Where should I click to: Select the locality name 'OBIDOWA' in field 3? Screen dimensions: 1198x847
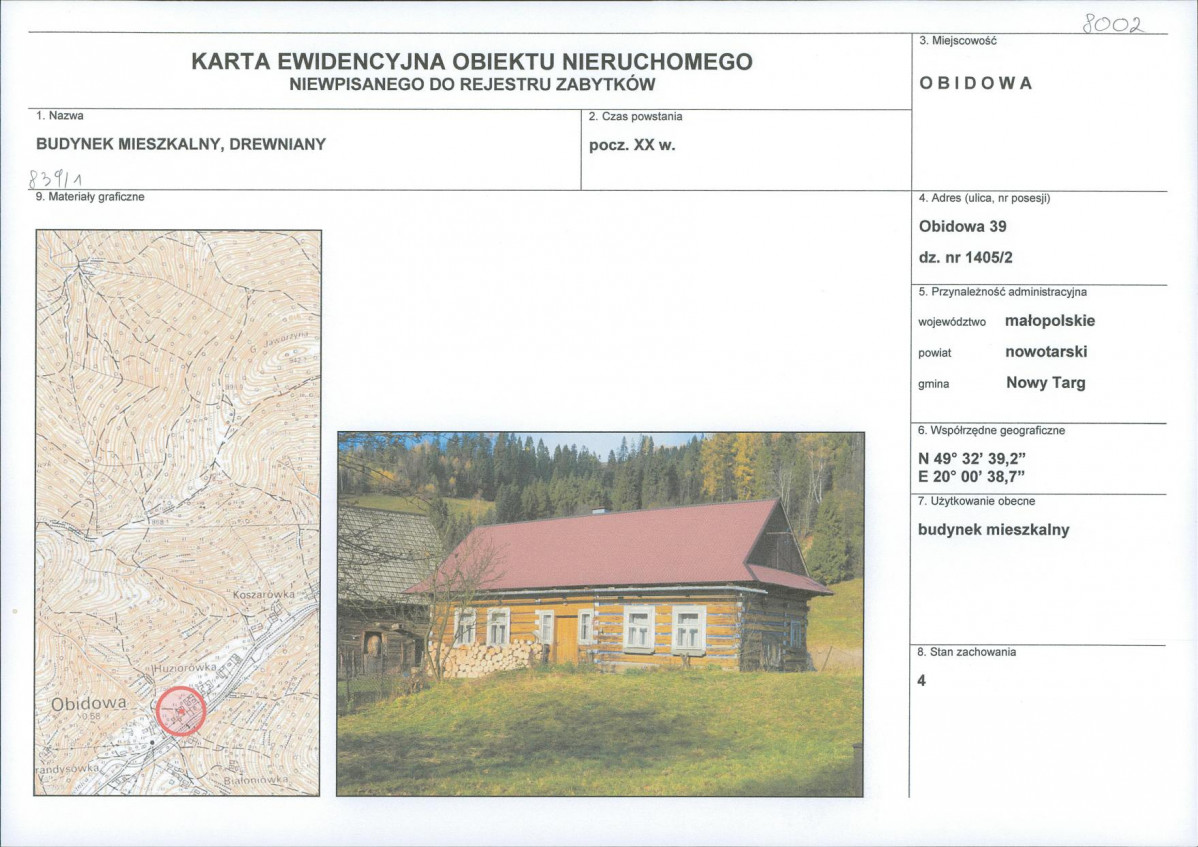(x=976, y=83)
